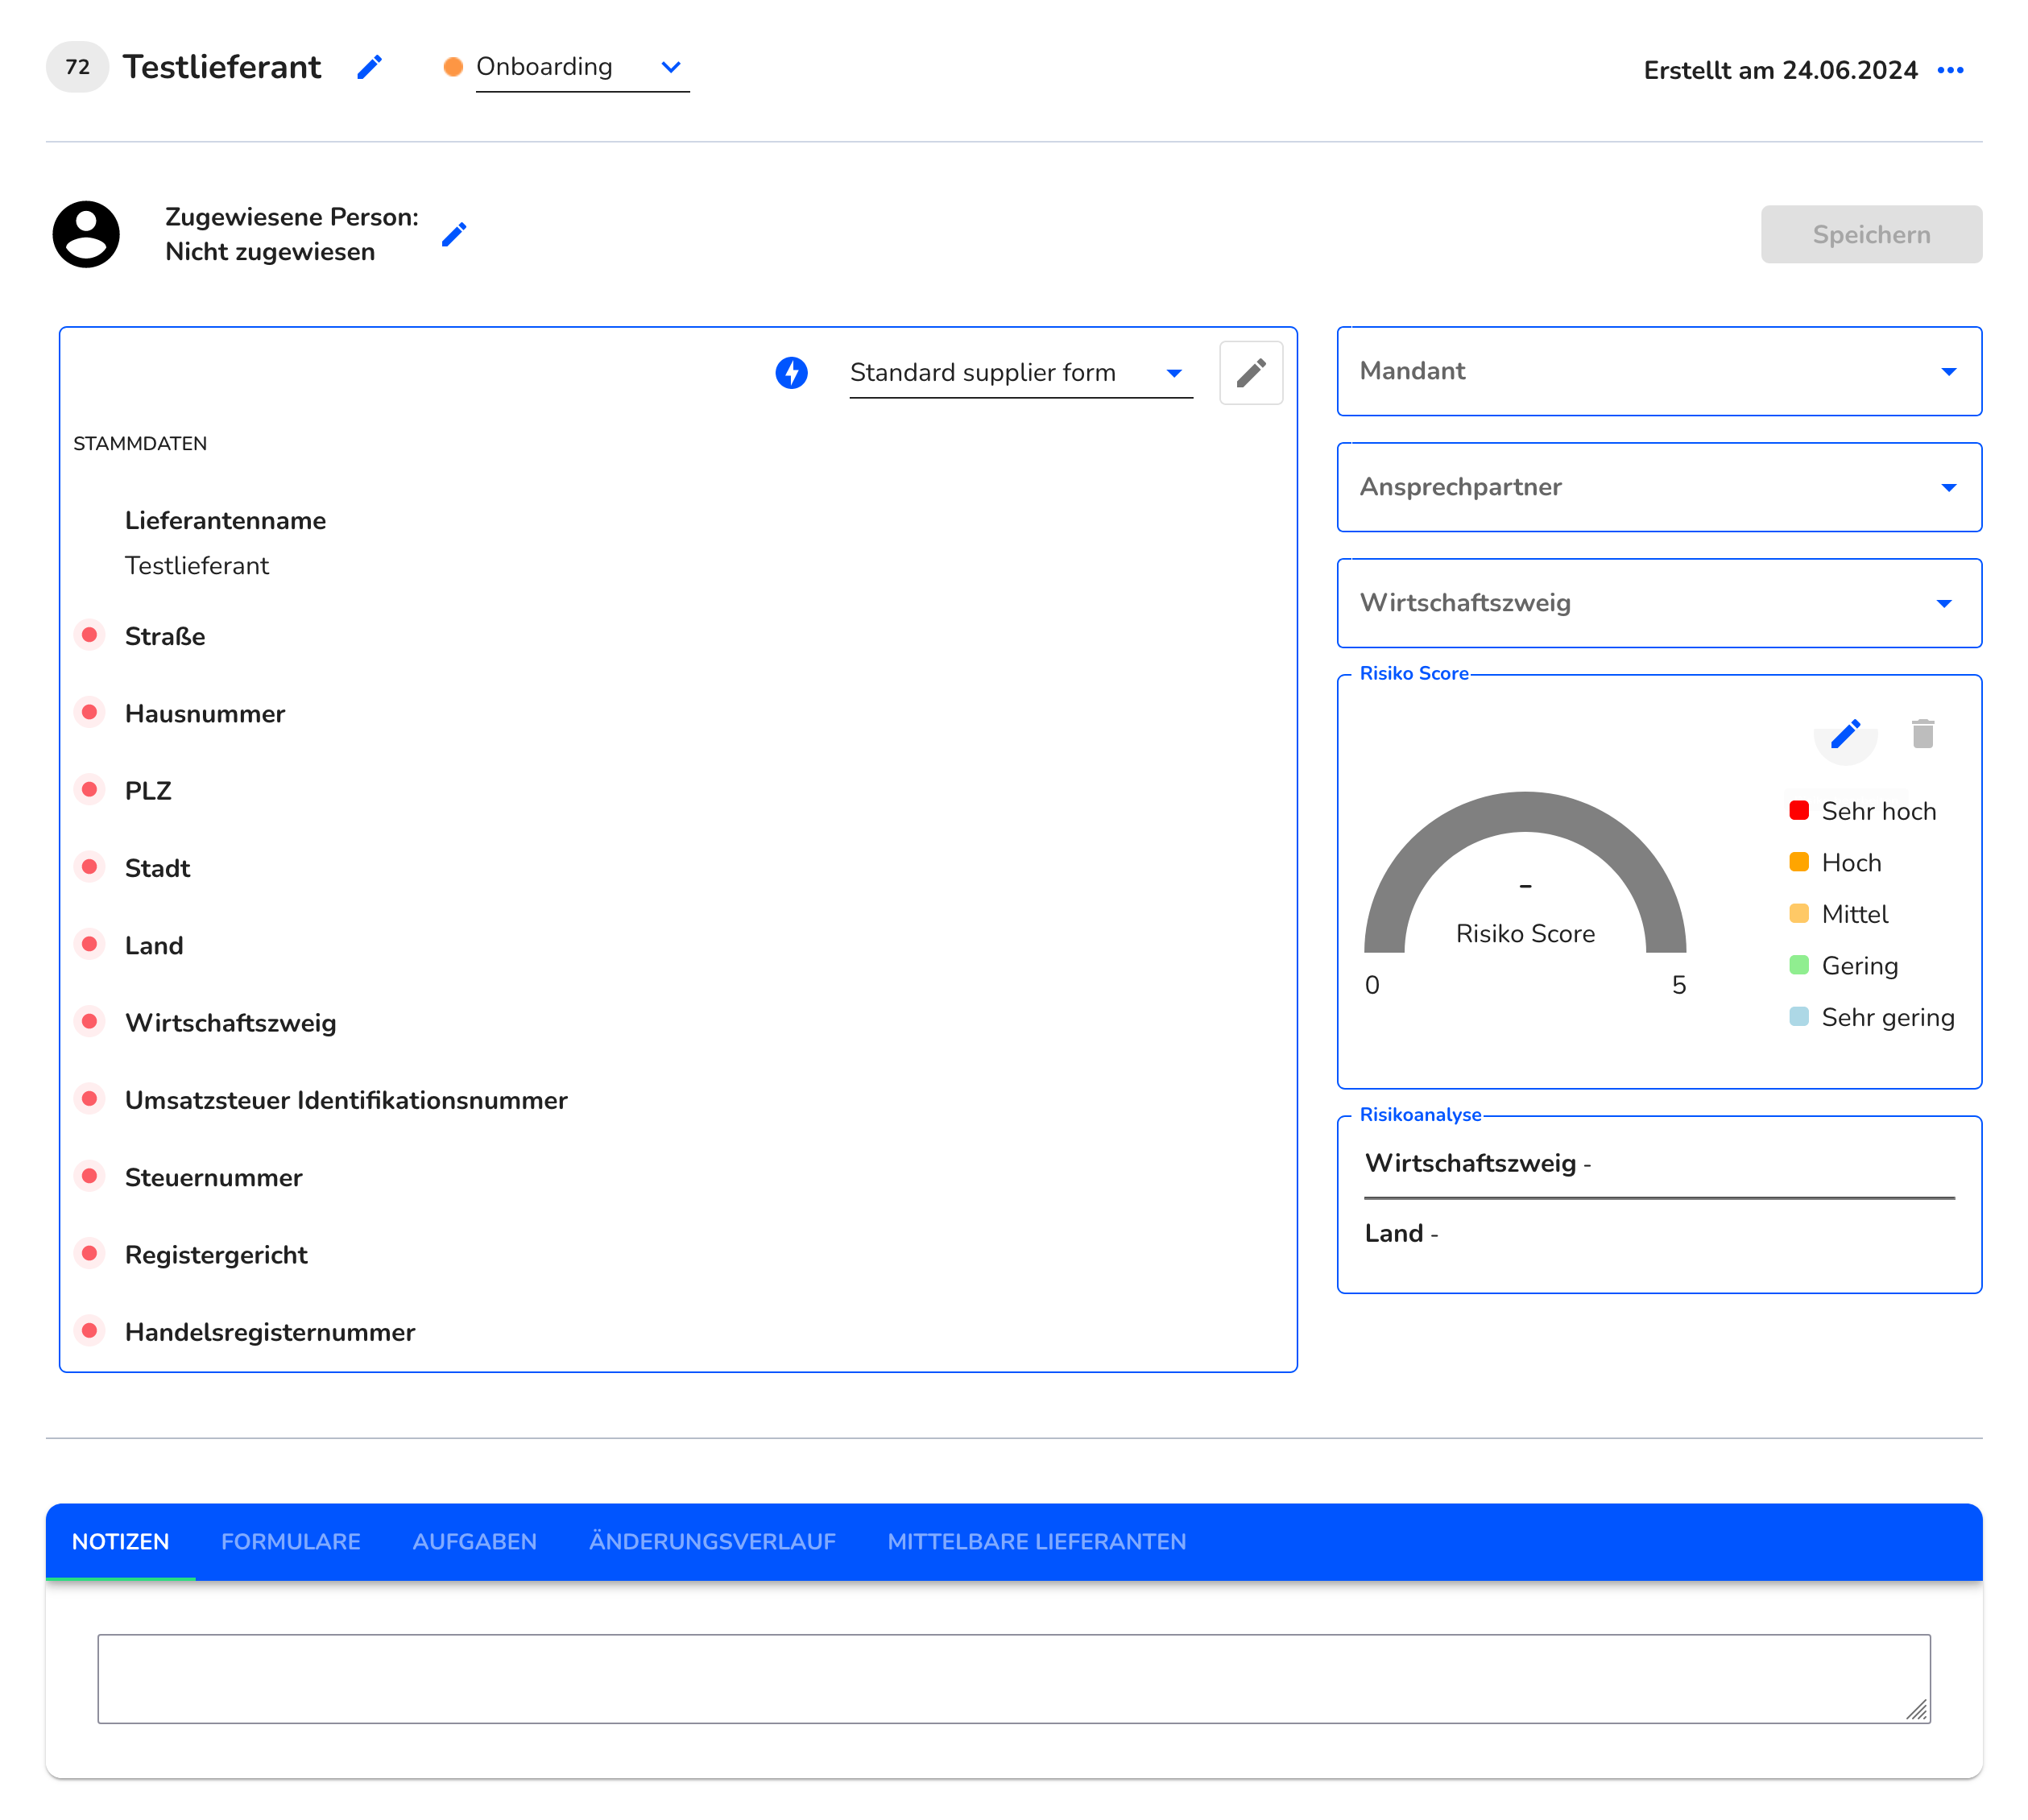Click the supplier ID badge 72
This screenshot has width=2028, height=1820.
[x=77, y=67]
